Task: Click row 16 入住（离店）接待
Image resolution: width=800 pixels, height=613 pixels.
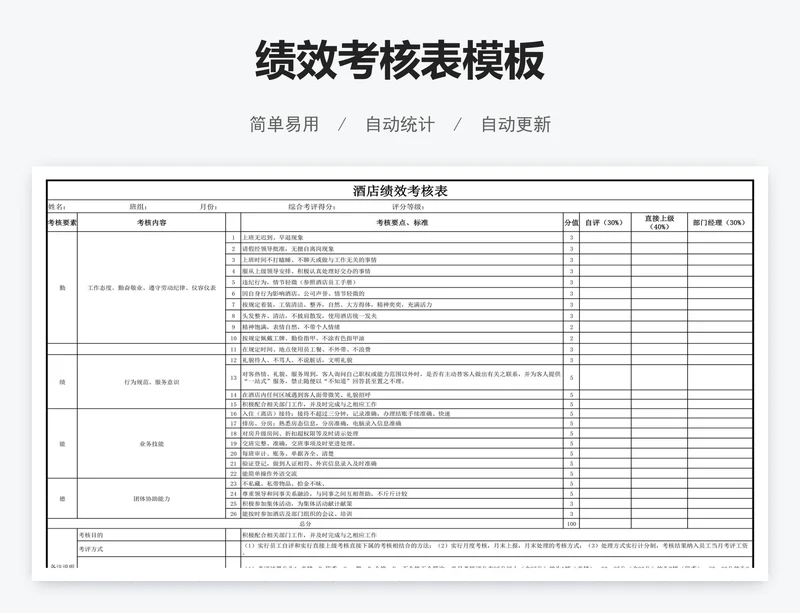Action: pyautogui.click(x=402, y=413)
